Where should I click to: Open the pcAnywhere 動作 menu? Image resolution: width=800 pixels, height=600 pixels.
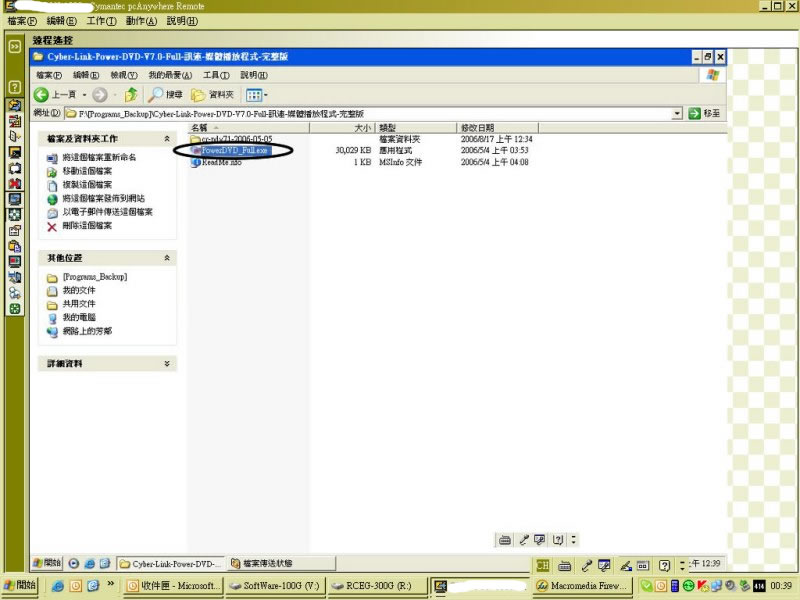point(141,21)
